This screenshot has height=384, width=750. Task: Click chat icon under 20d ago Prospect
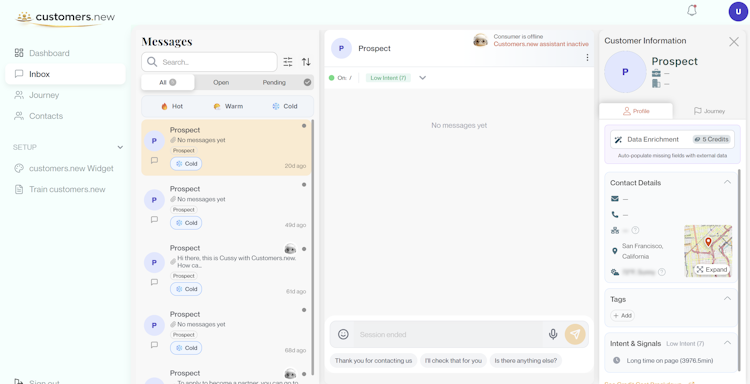[154, 161]
